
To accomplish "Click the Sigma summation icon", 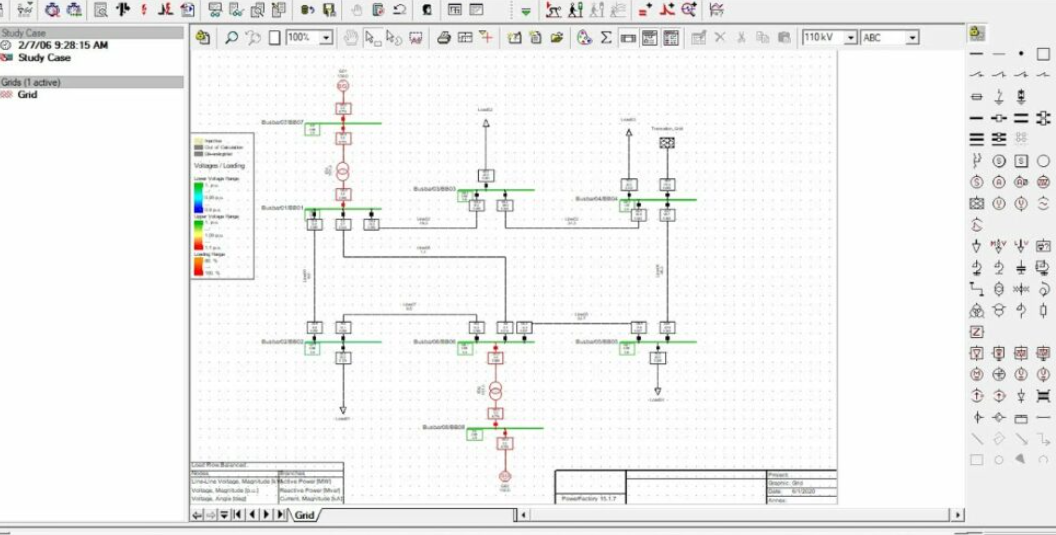I will click(606, 38).
